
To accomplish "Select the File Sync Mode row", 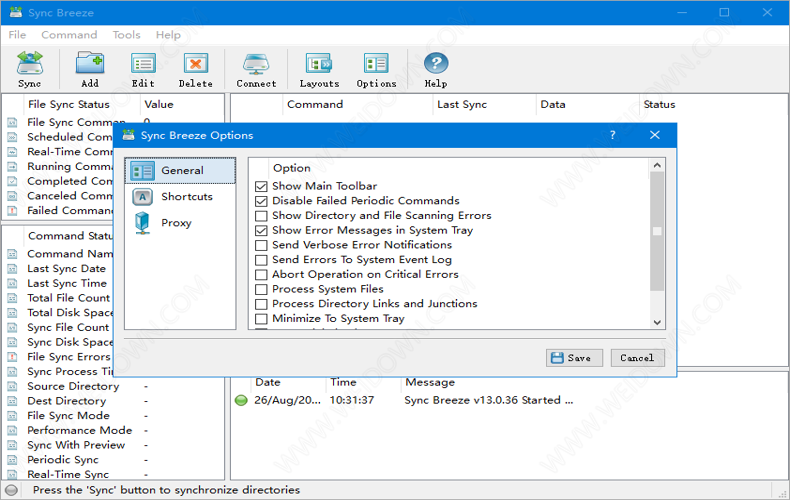I will click(x=113, y=416).
